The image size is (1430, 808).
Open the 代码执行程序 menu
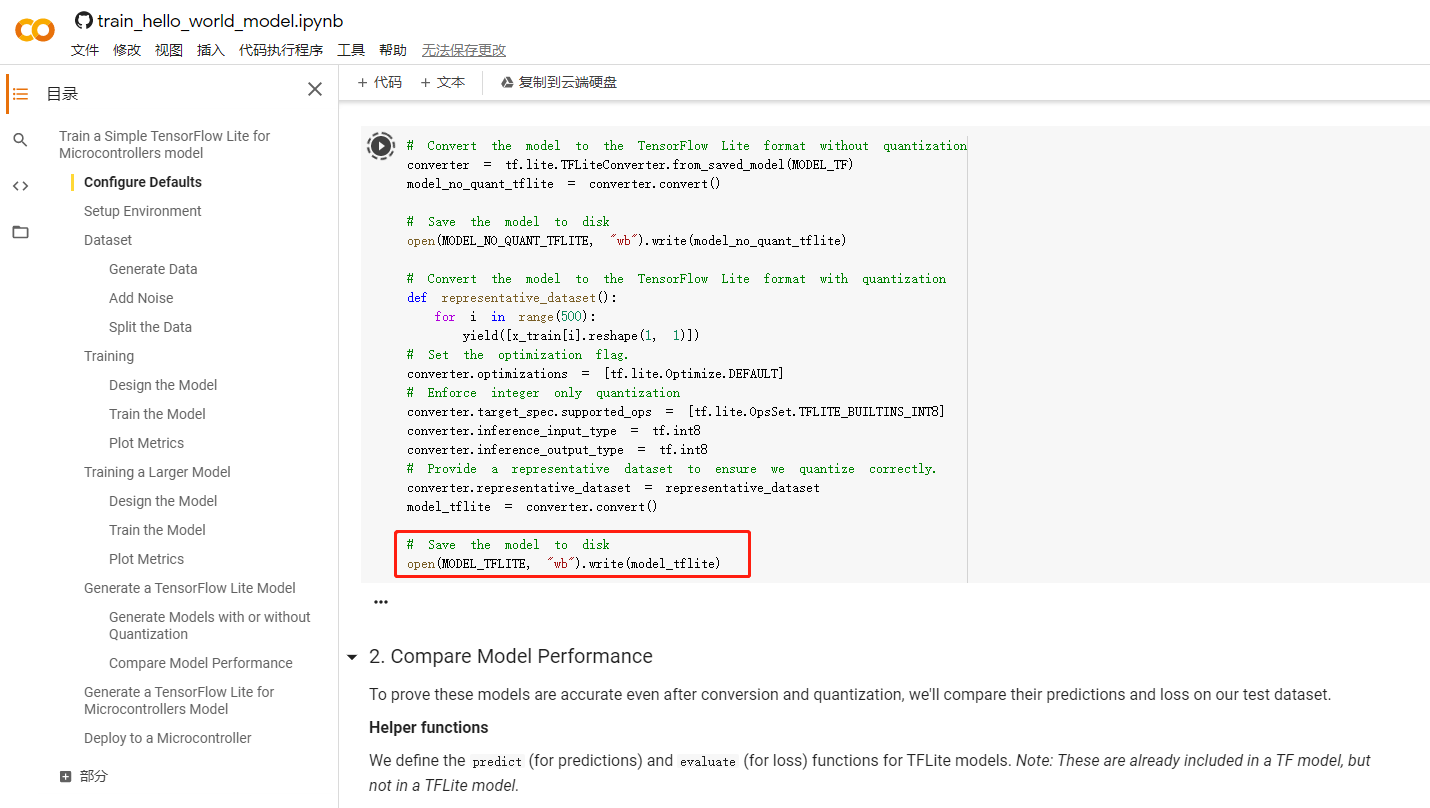[281, 50]
